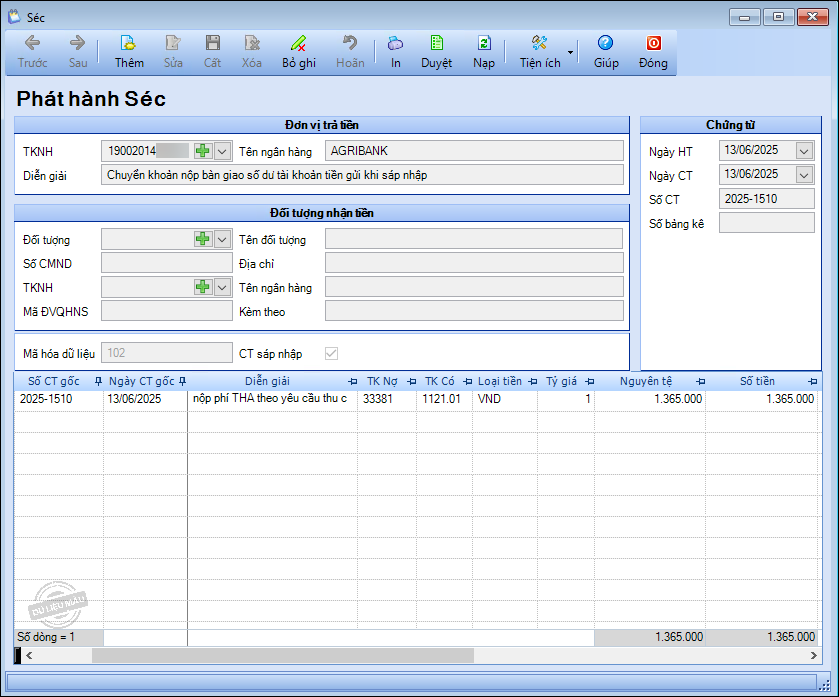839x697 pixels.
Task: Click the Số CT field 2025-1510
Action: (767, 199)
